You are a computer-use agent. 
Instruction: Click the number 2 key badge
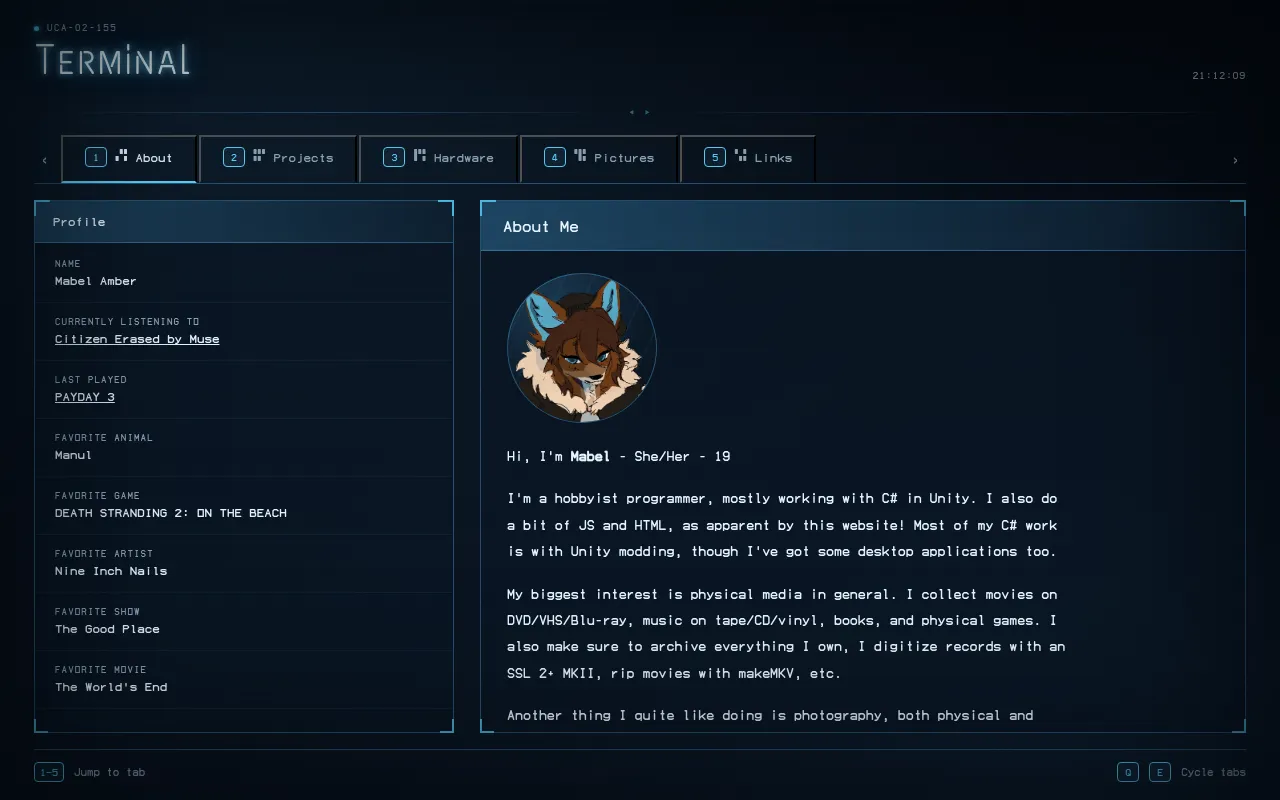[234, 157]
